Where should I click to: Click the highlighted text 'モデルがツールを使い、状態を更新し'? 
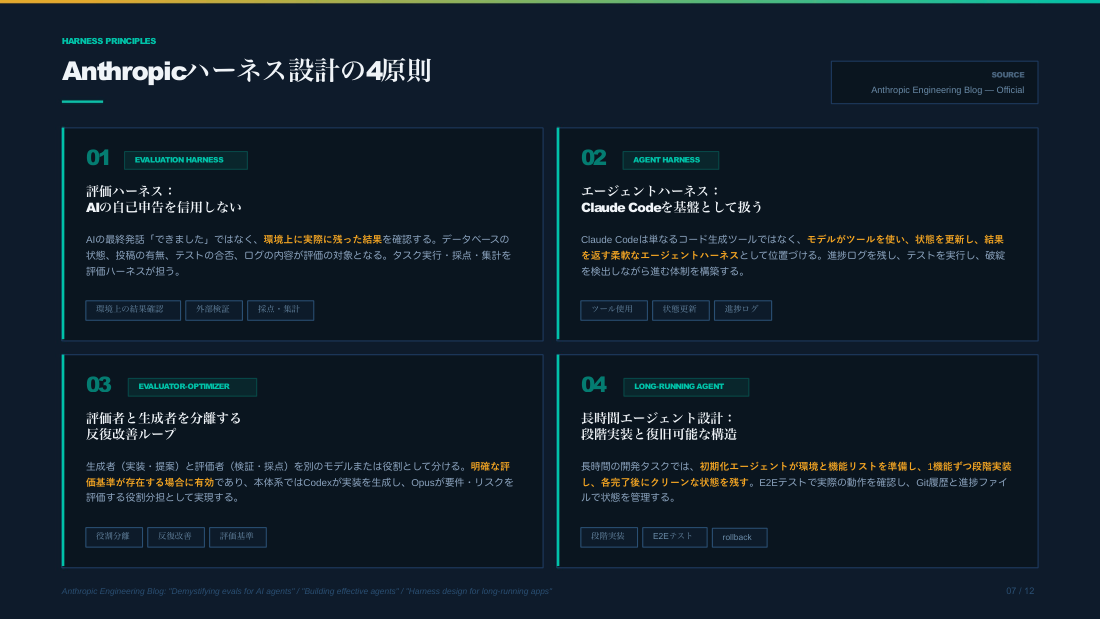891,239
